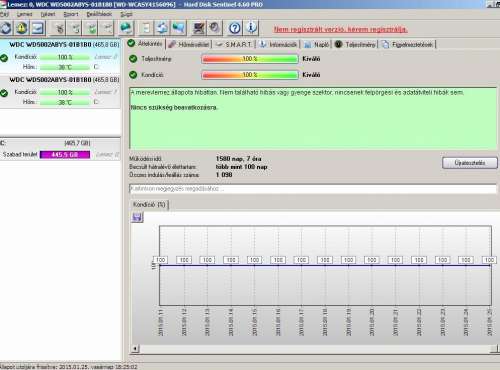Open the Riport menu

click(71, 14)
